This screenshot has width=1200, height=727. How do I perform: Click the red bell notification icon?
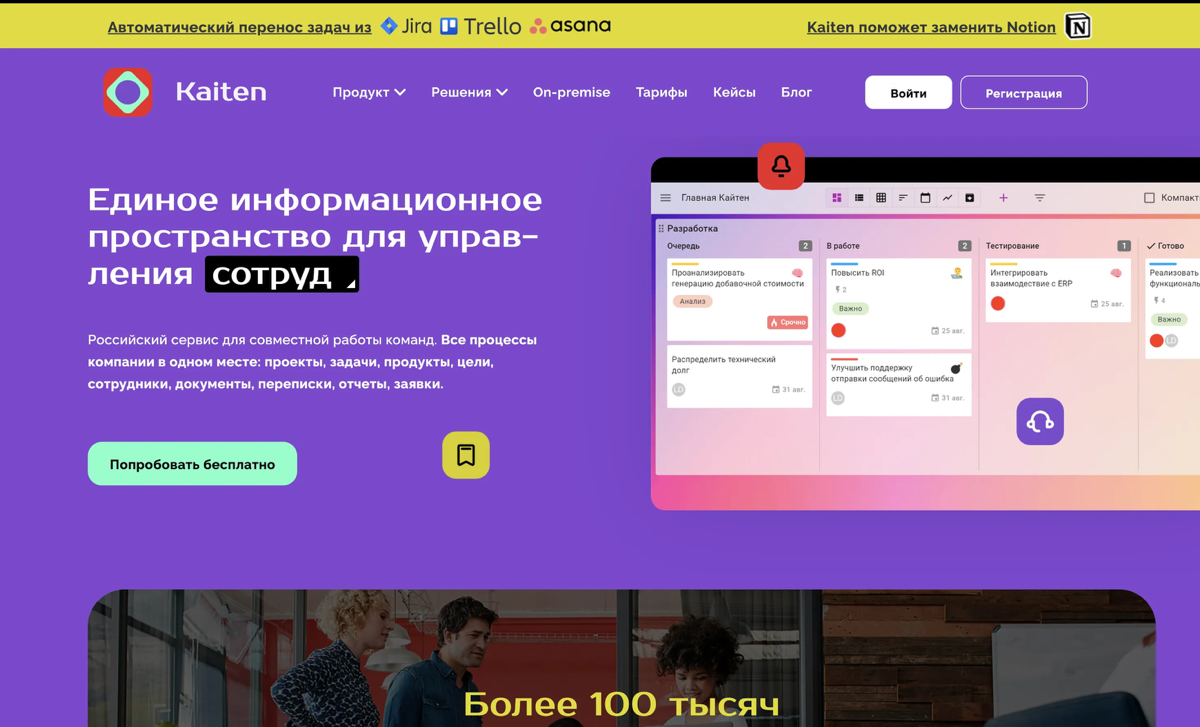tap(781, 166)
